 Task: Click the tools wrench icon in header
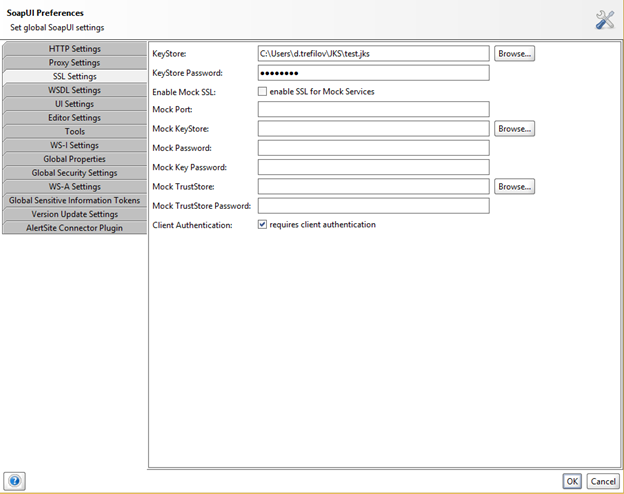coord(605,20)
